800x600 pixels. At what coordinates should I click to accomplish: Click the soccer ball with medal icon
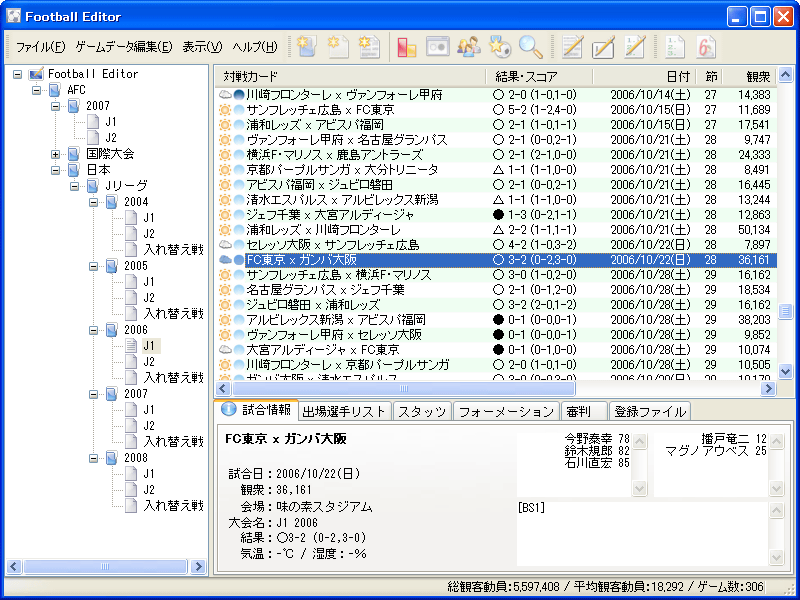click(x=499, y=47)
